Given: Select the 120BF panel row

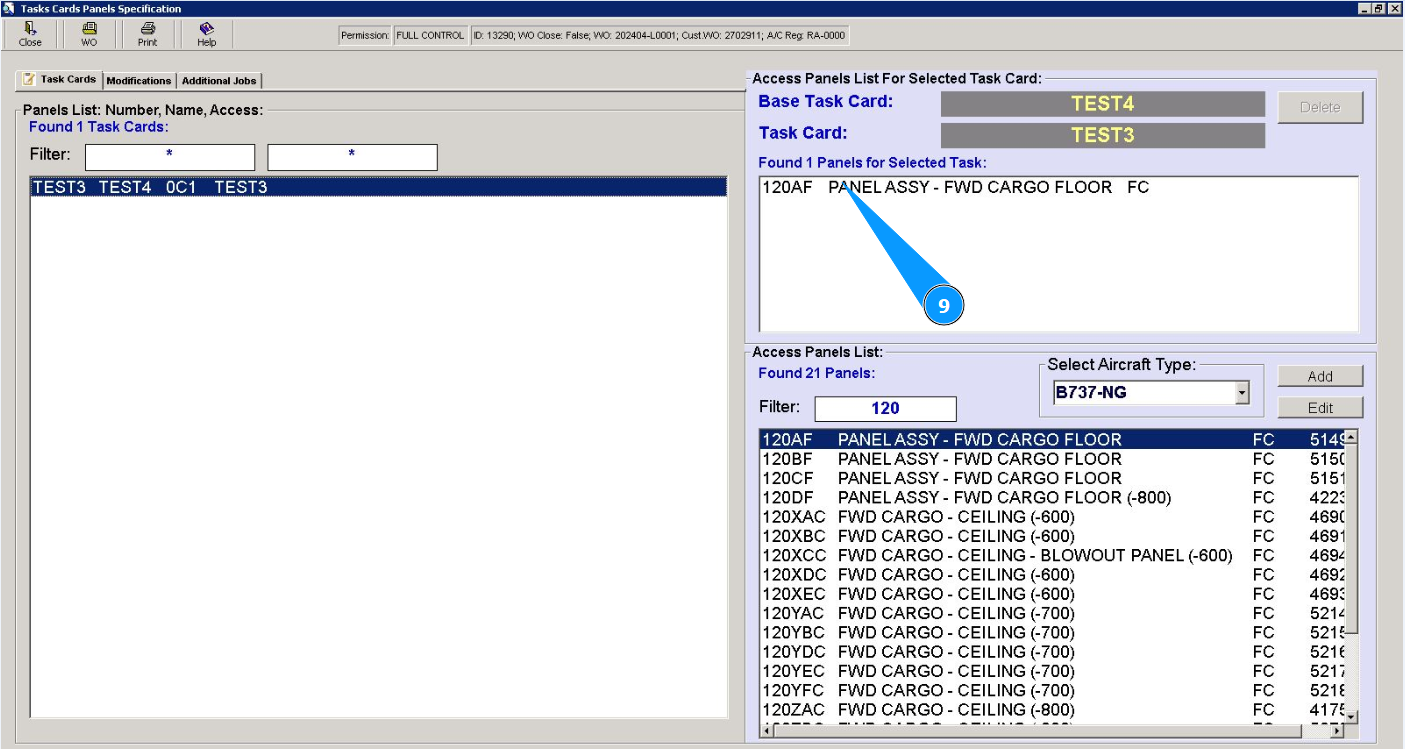Looking at the screenshot, I should 1052,459.
